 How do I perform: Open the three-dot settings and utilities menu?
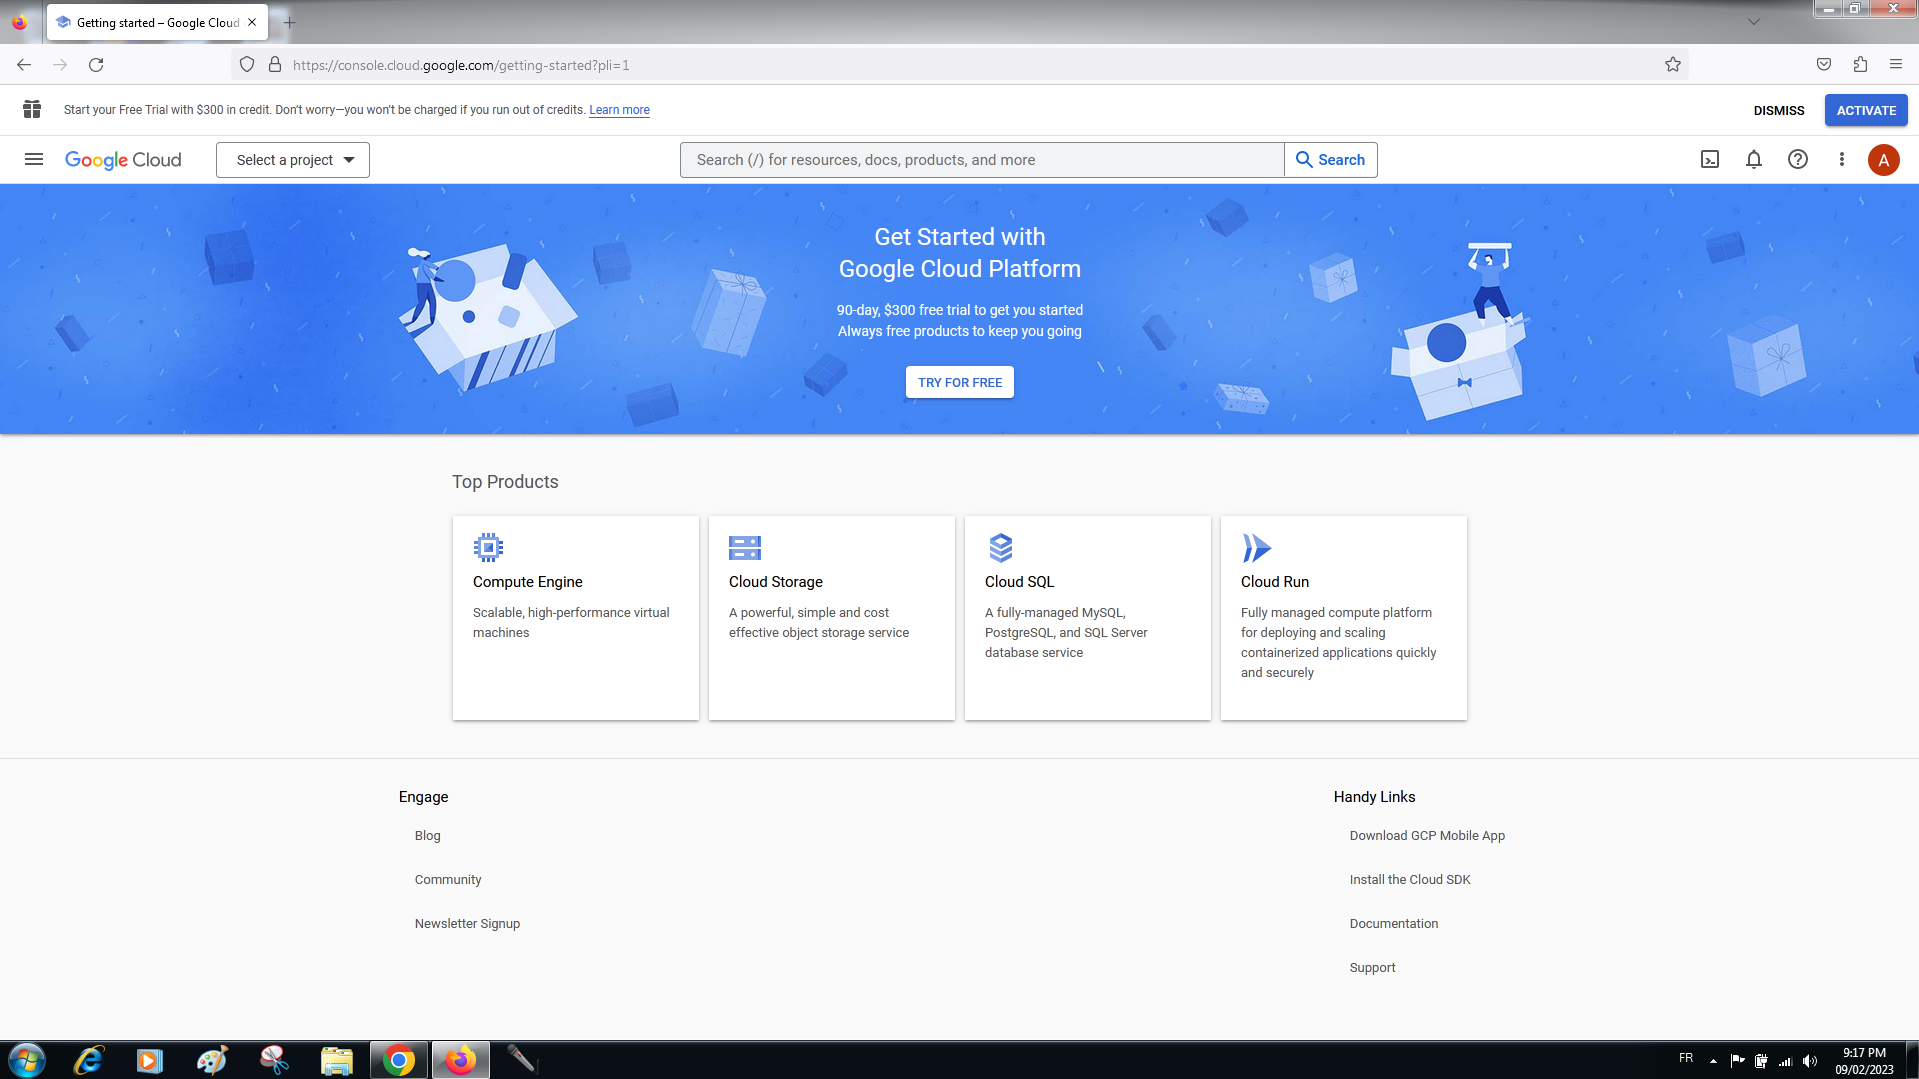[1842, 160]
